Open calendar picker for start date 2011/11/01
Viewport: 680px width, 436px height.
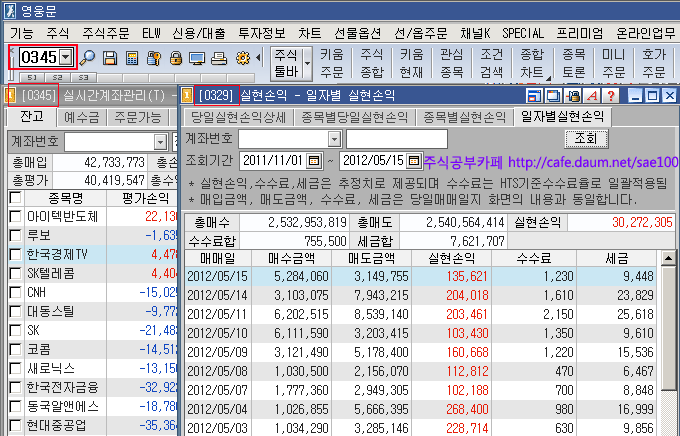(315, 160)
